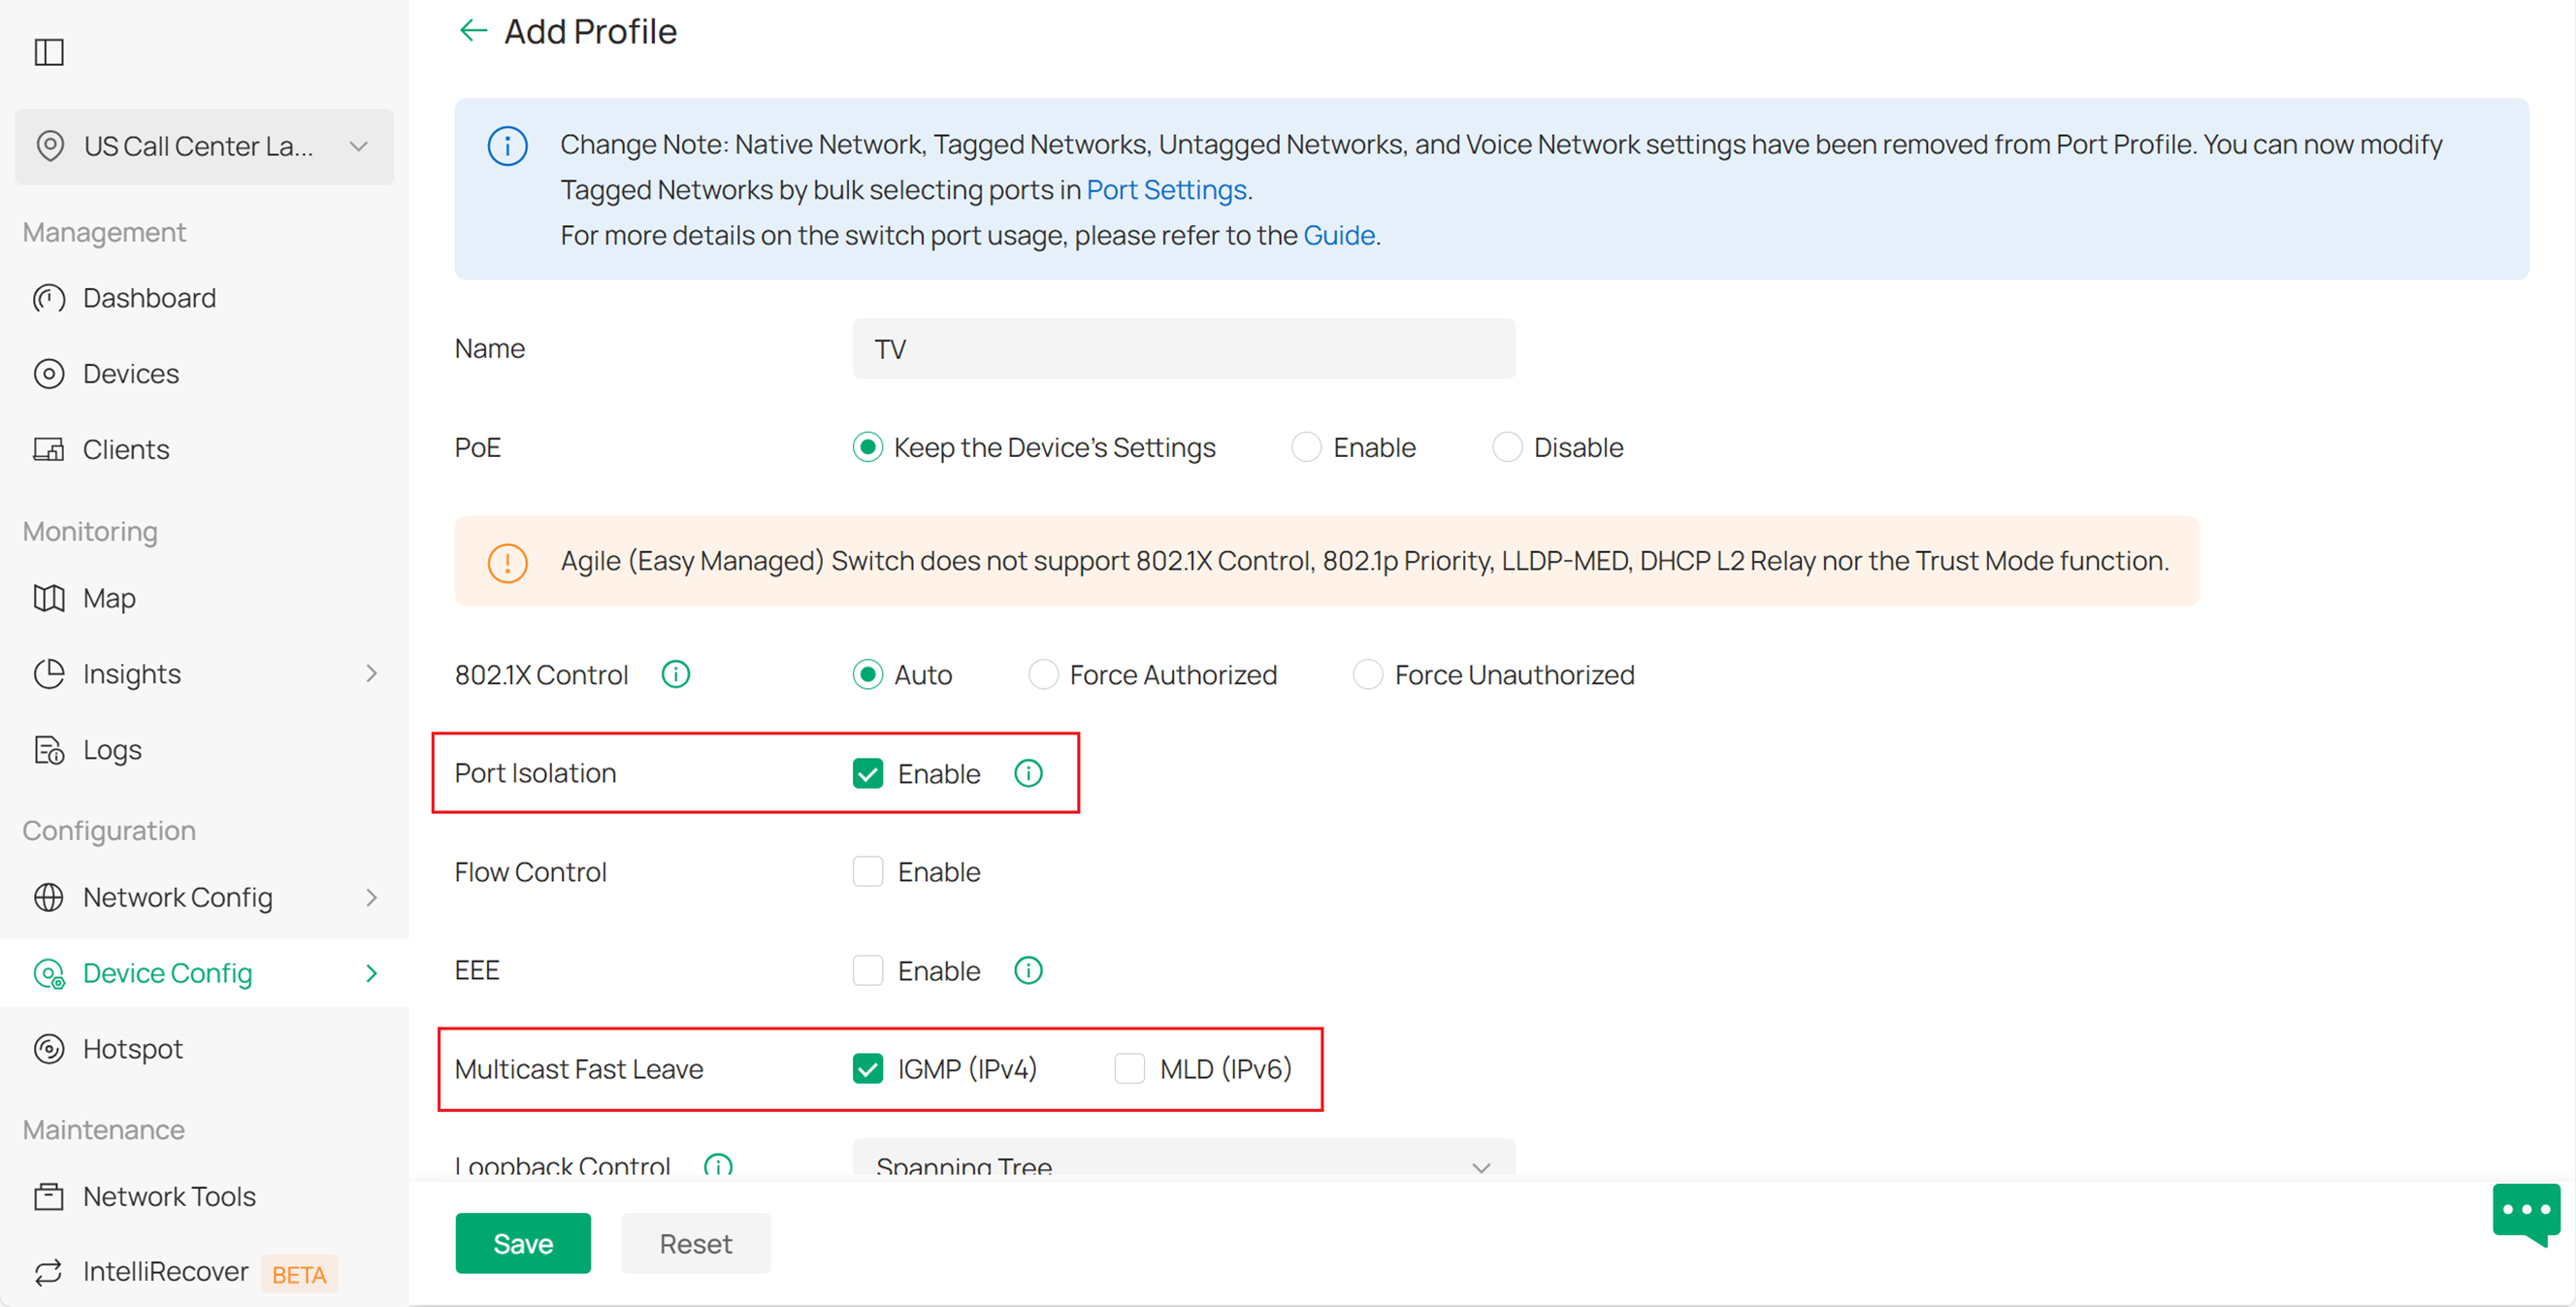Expand the Insights menu

tap(131, 673)
